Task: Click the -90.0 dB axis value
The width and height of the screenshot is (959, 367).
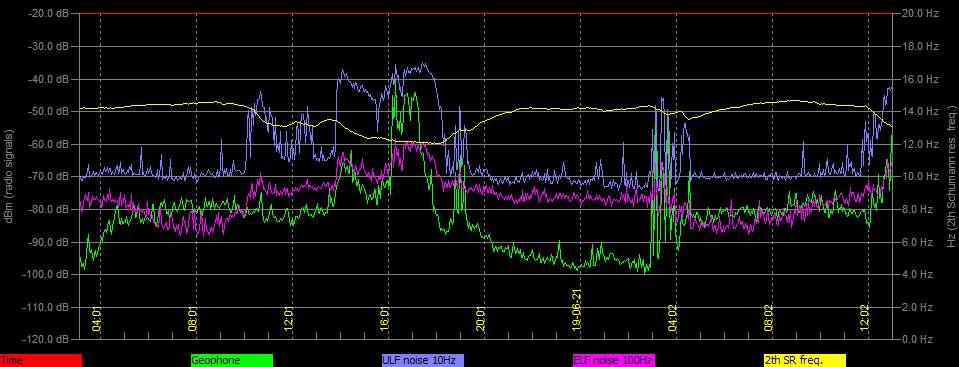Action: coord(49,242)
